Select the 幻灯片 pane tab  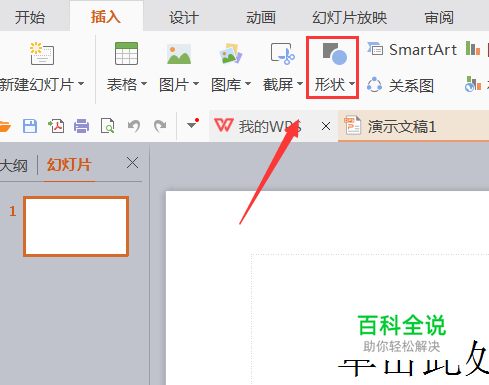(69, 165)
